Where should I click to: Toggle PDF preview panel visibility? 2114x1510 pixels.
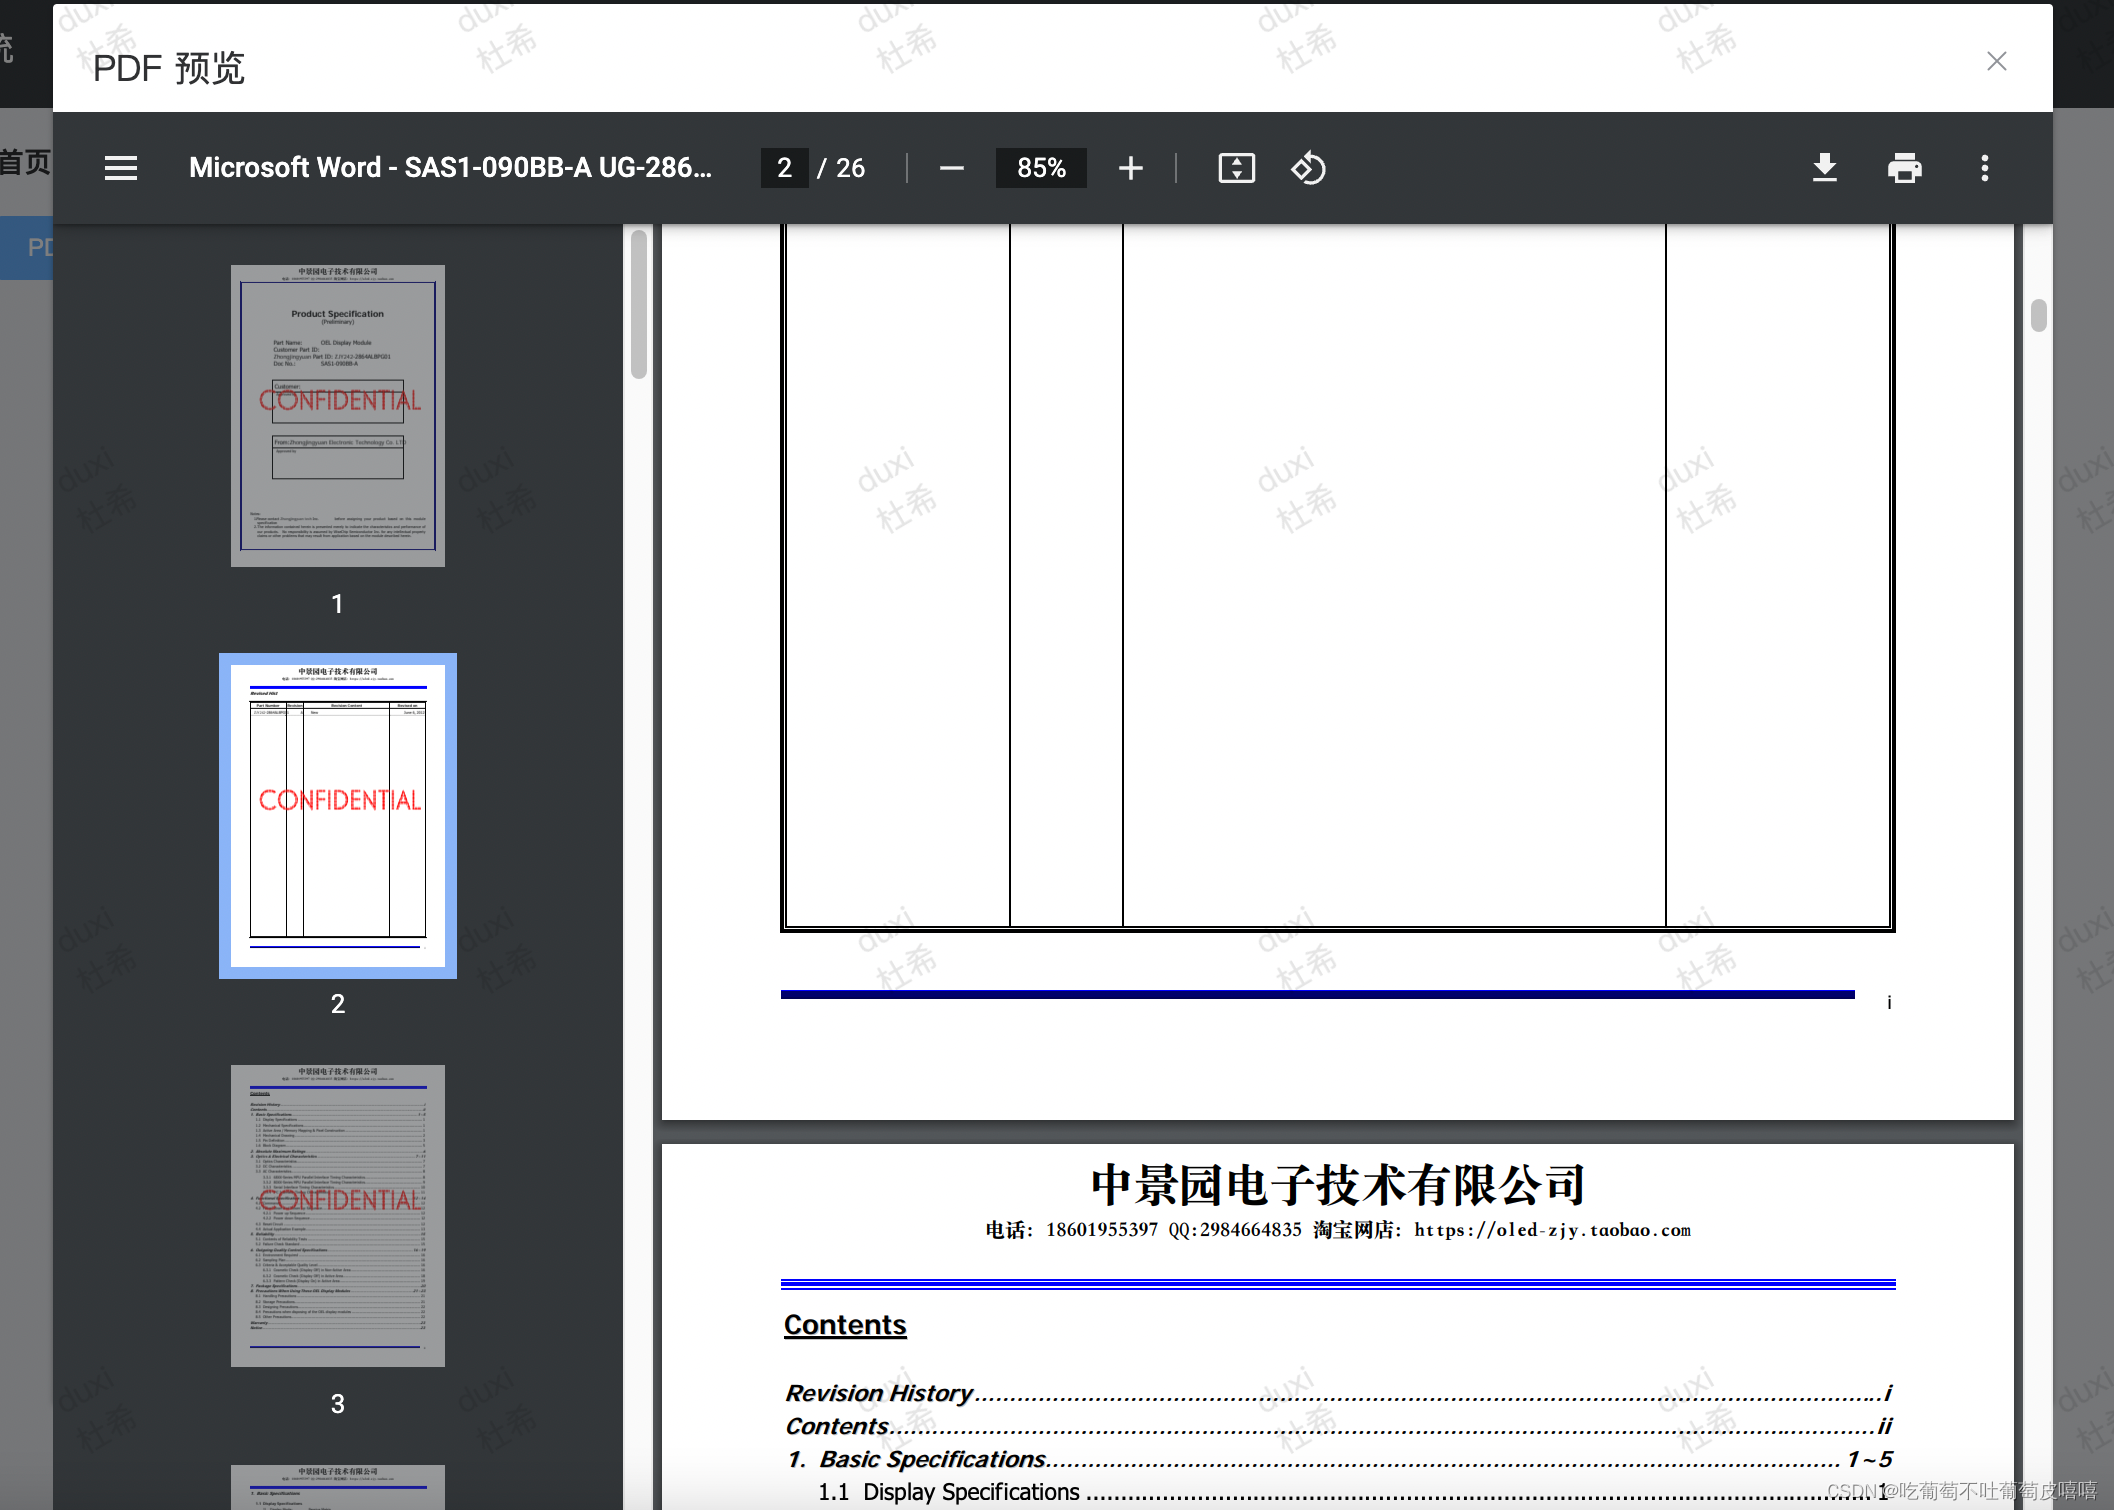(x=121, y=168)
